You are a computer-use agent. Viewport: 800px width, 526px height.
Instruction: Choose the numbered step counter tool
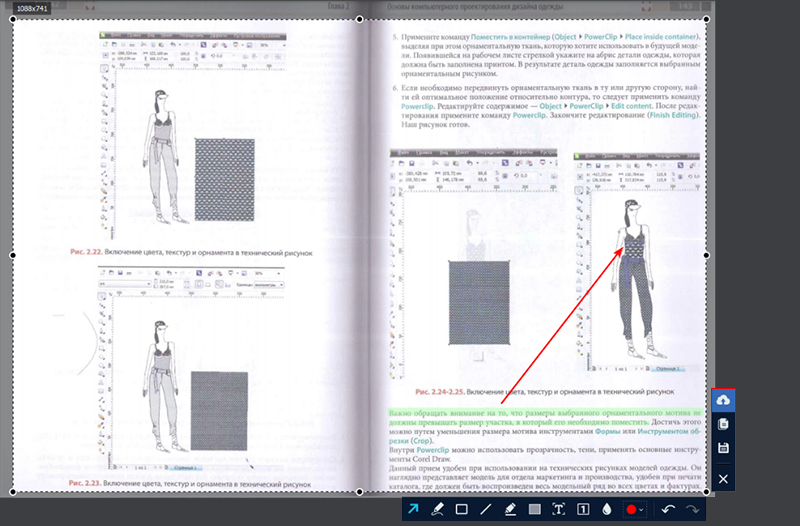click(x=583, y=509)
